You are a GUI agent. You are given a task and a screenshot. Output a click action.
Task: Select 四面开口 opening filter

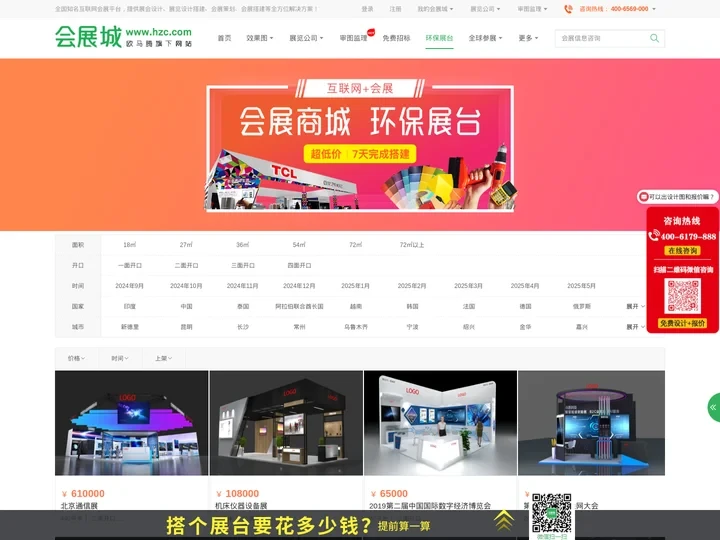[299, 265]
